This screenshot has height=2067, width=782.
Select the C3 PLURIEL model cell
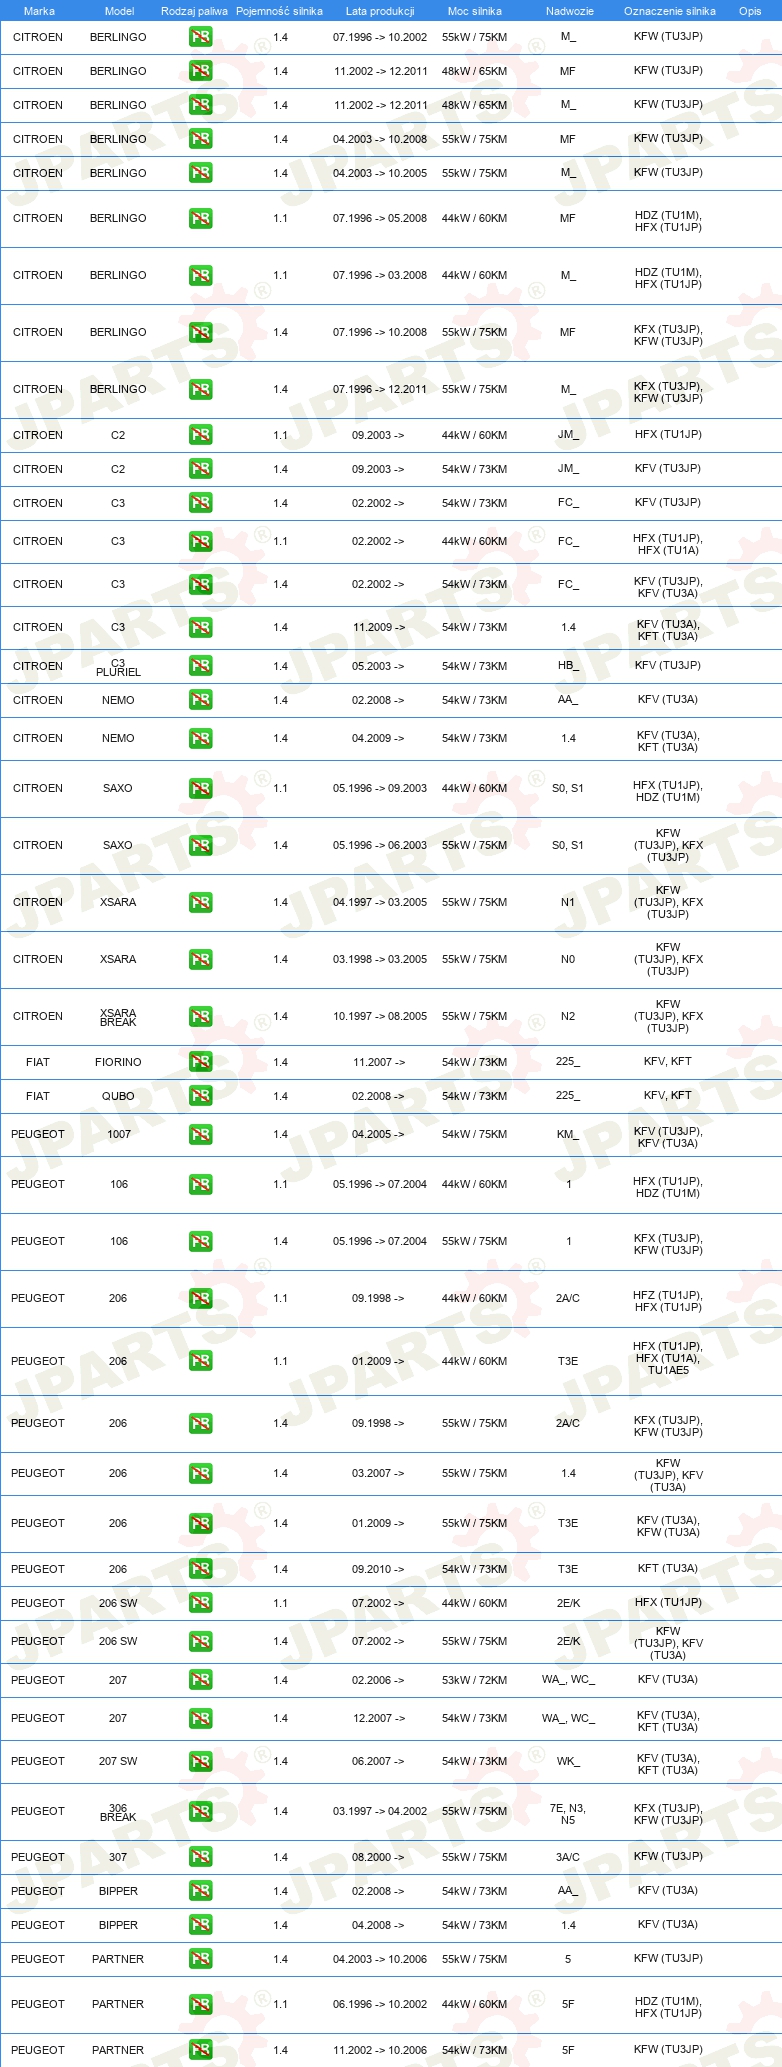tap(118, 667)
